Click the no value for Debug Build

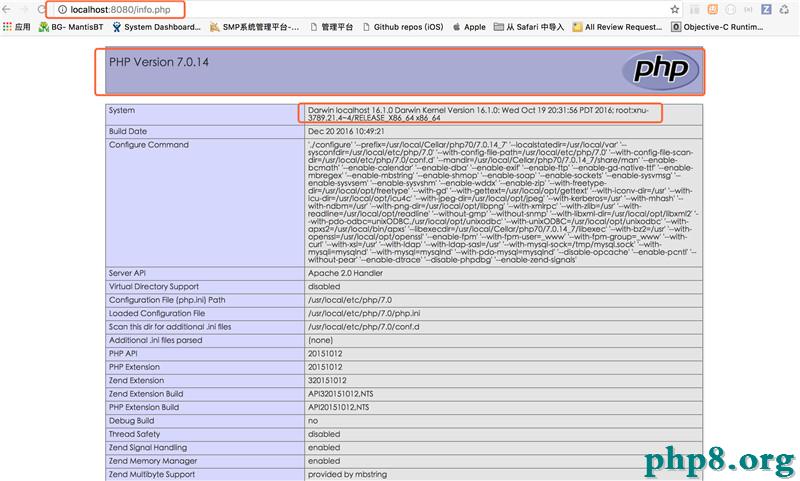tap(313, 421)
